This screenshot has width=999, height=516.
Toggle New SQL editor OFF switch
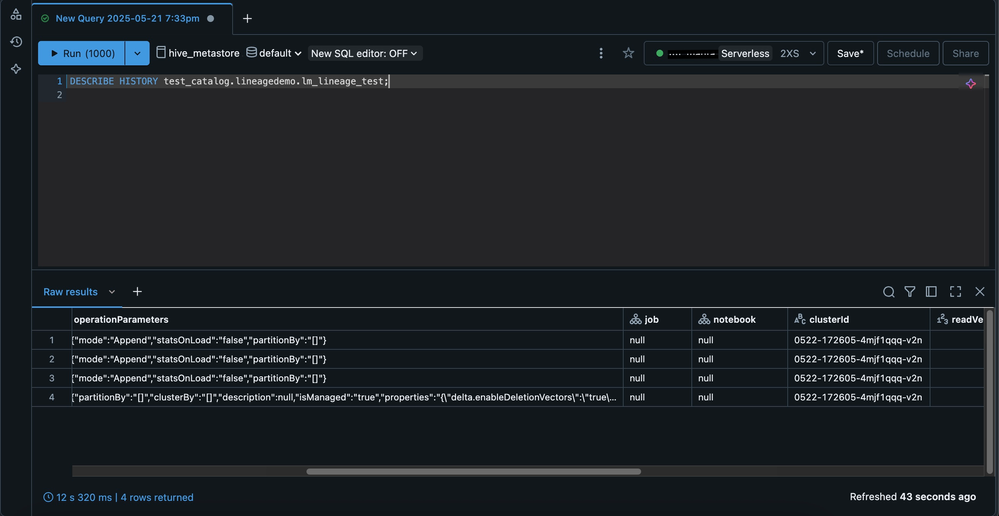pyautogui.click(x=365, y=53)
